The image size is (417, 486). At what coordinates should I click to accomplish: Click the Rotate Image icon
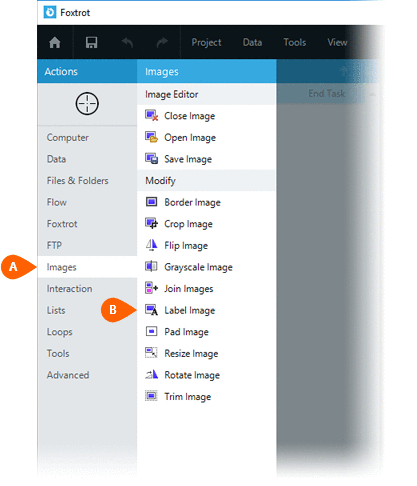[x=152, y=375]
